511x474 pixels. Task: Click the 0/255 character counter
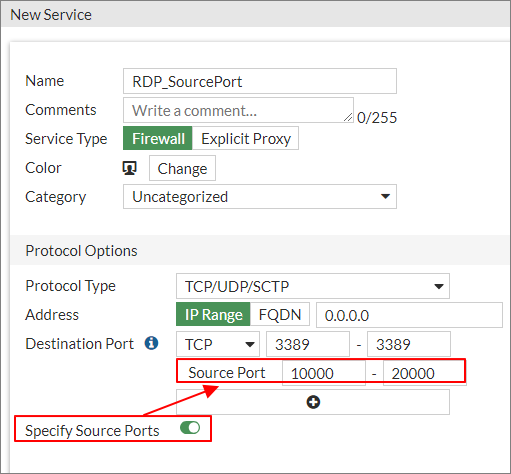tap(377, 118)
